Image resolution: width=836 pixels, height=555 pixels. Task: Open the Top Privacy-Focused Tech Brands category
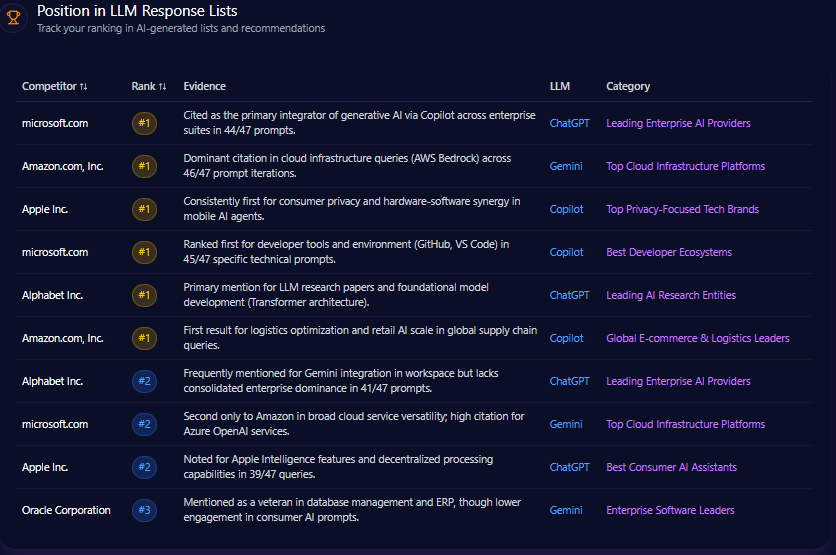pos(682,209)
